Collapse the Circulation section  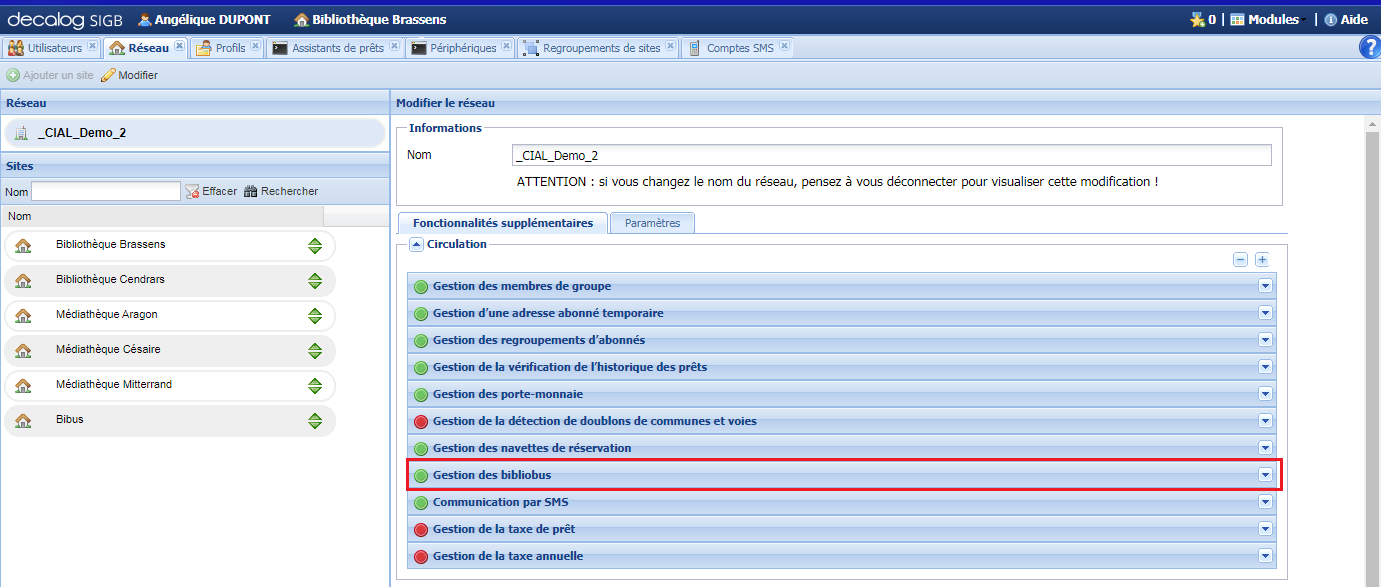(416, 244)
